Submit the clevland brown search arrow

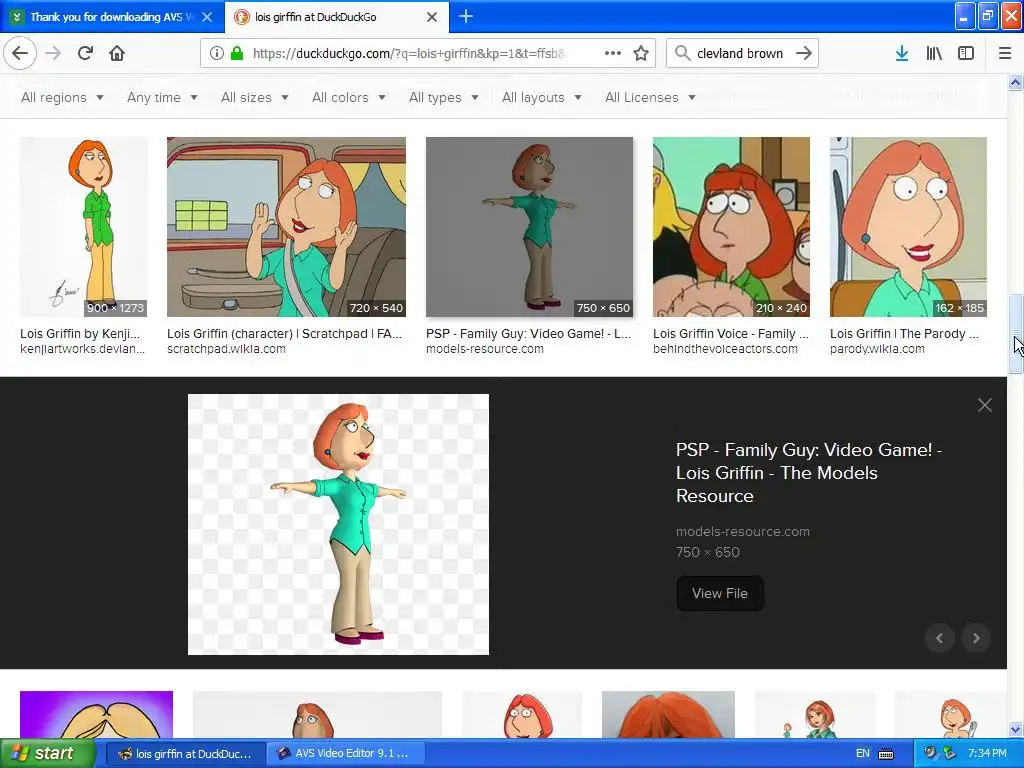pyautogui.click(x=804, y=53)
